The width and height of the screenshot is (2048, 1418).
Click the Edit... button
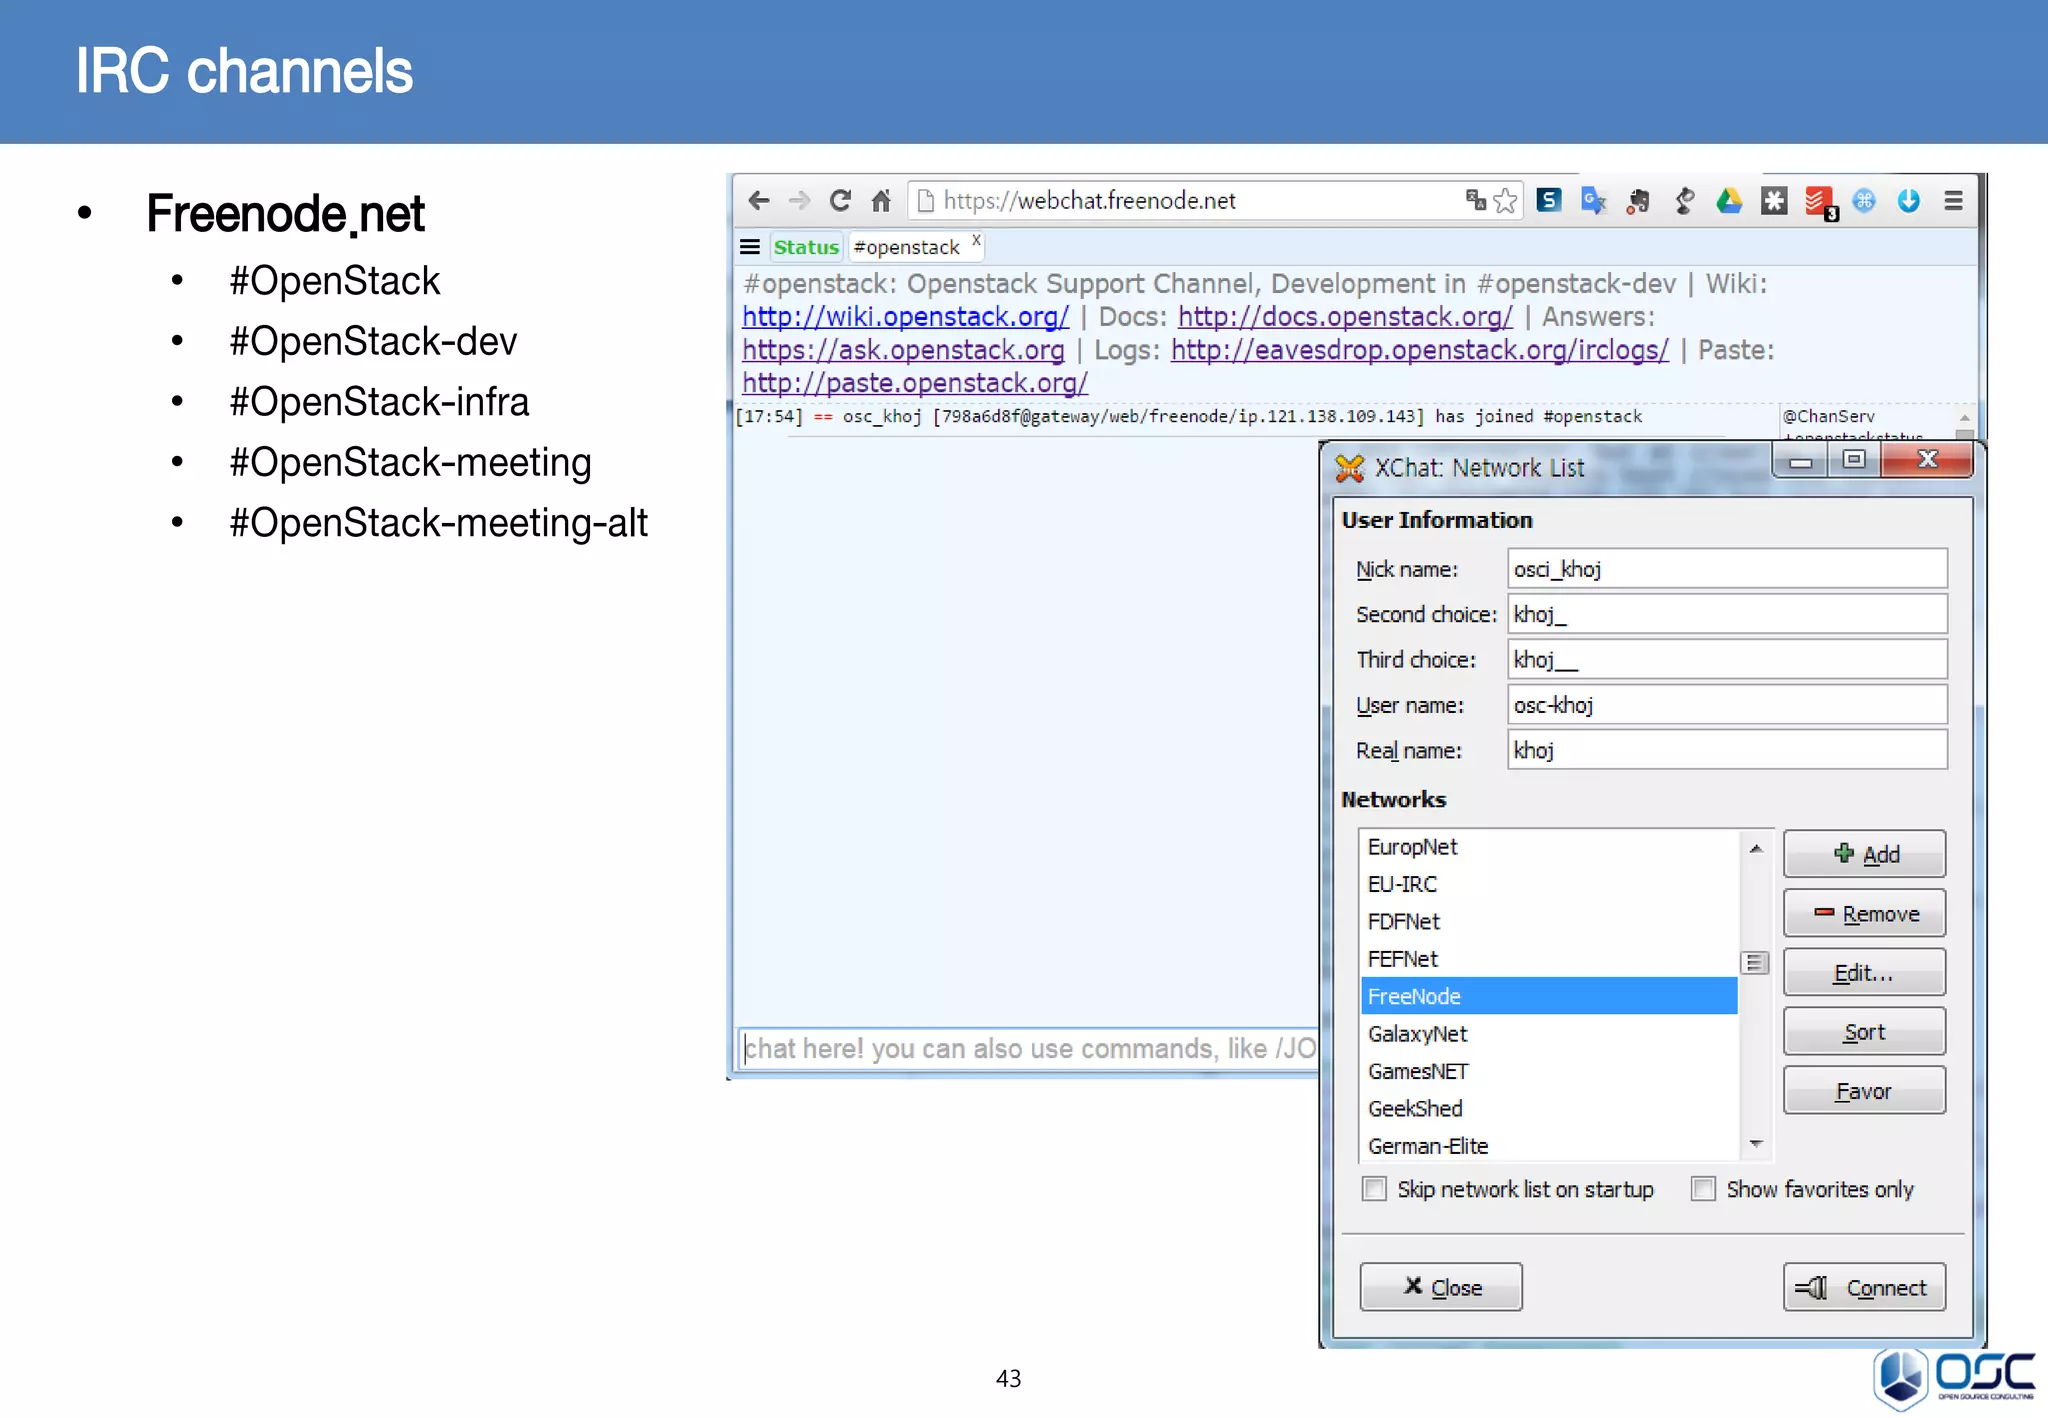[1864, 972]
